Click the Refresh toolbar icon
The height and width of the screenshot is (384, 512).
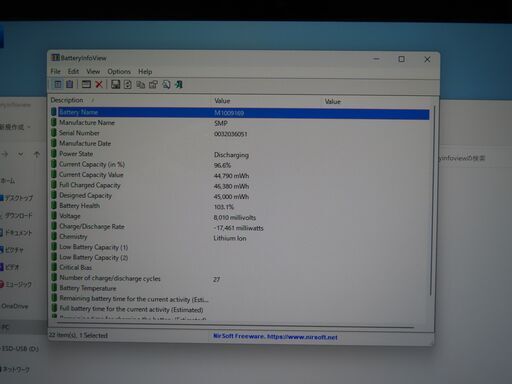tap(128, 85)
